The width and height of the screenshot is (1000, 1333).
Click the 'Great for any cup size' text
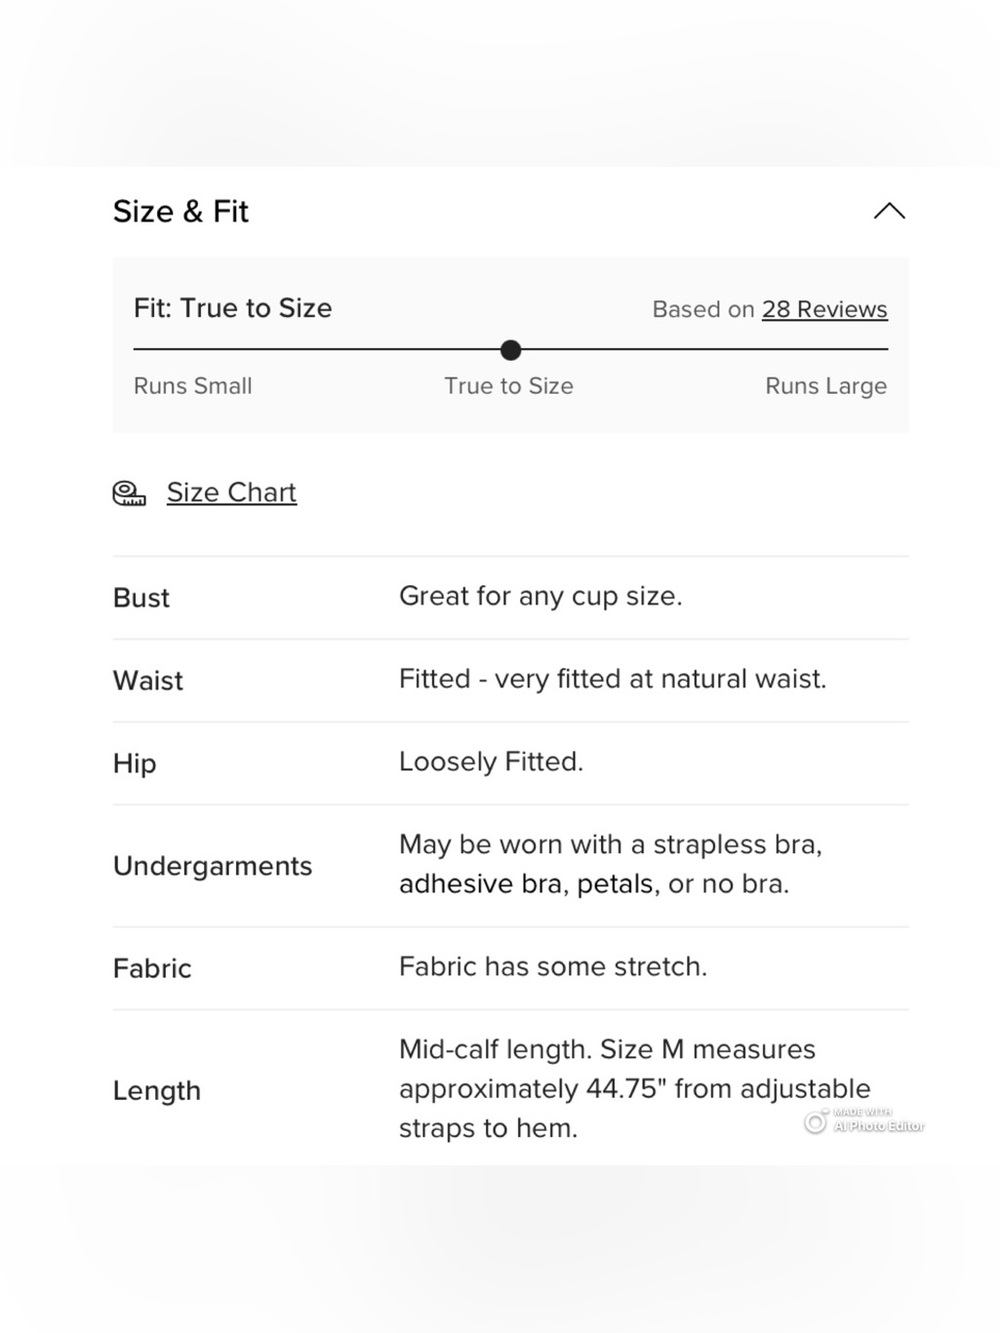(540, 596)
